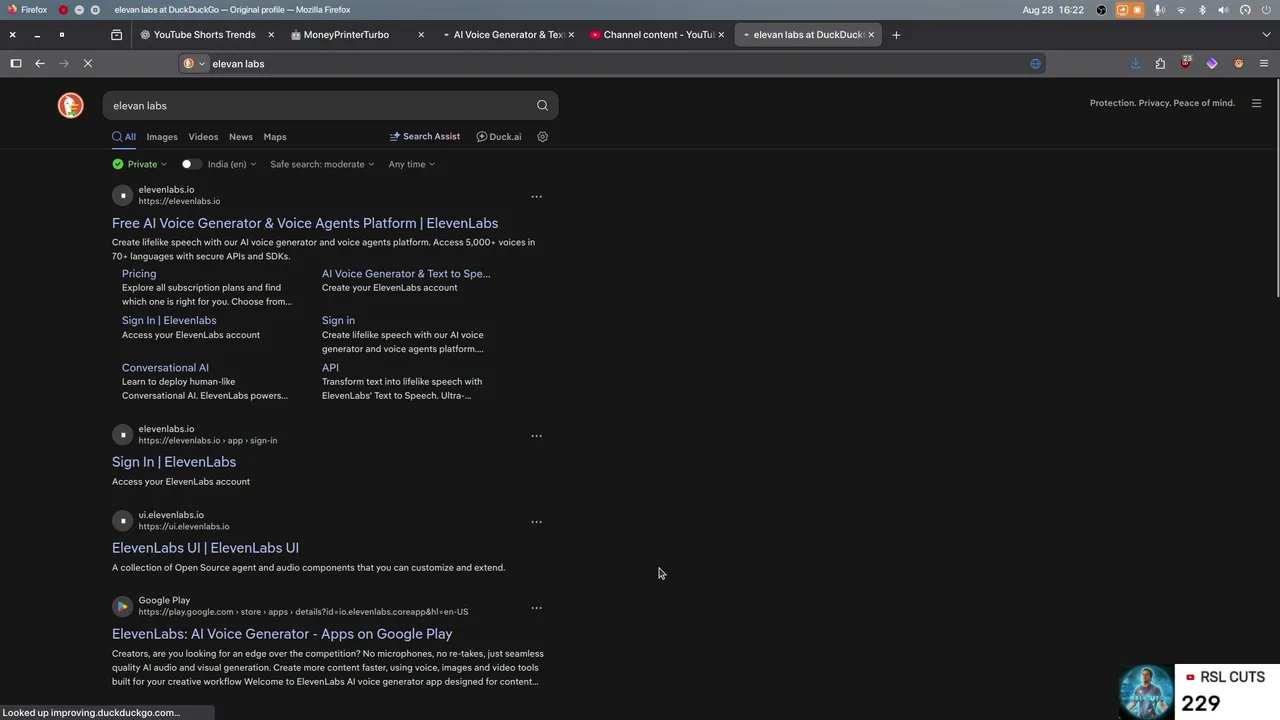The height and width of the screenshot is (720, 1280).
Task: Select the Images search tab
Action: [x=162, y=137]
